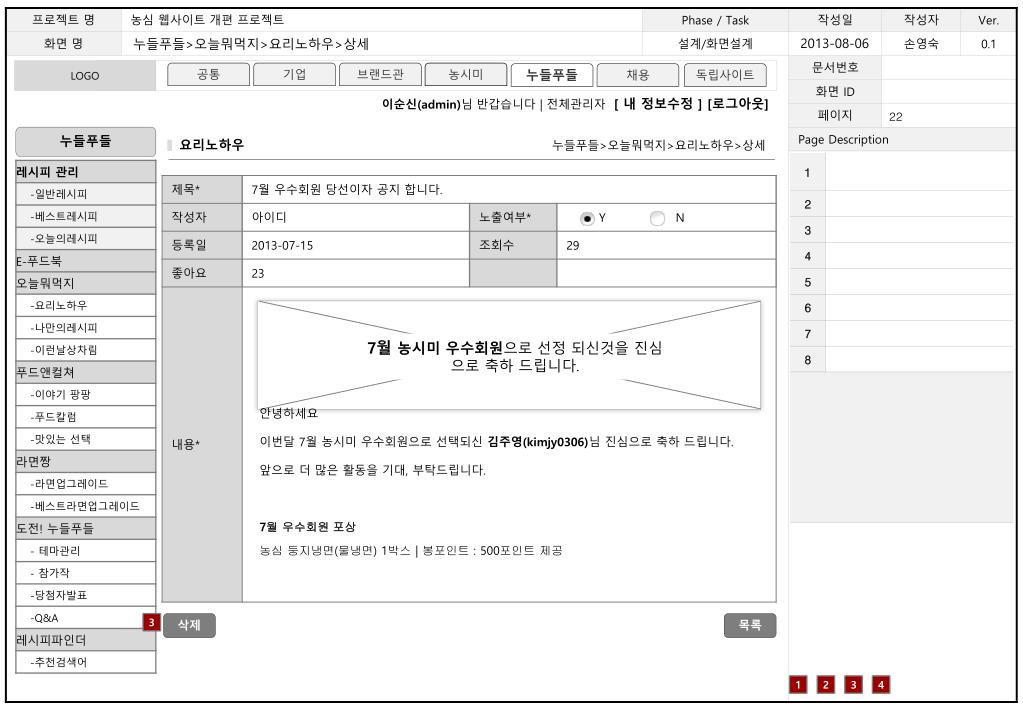Select 이야기 팡팡 sidebar item
Image resolution: width=1023 pixels, height=708 pixels.
(x=85, y=395)
